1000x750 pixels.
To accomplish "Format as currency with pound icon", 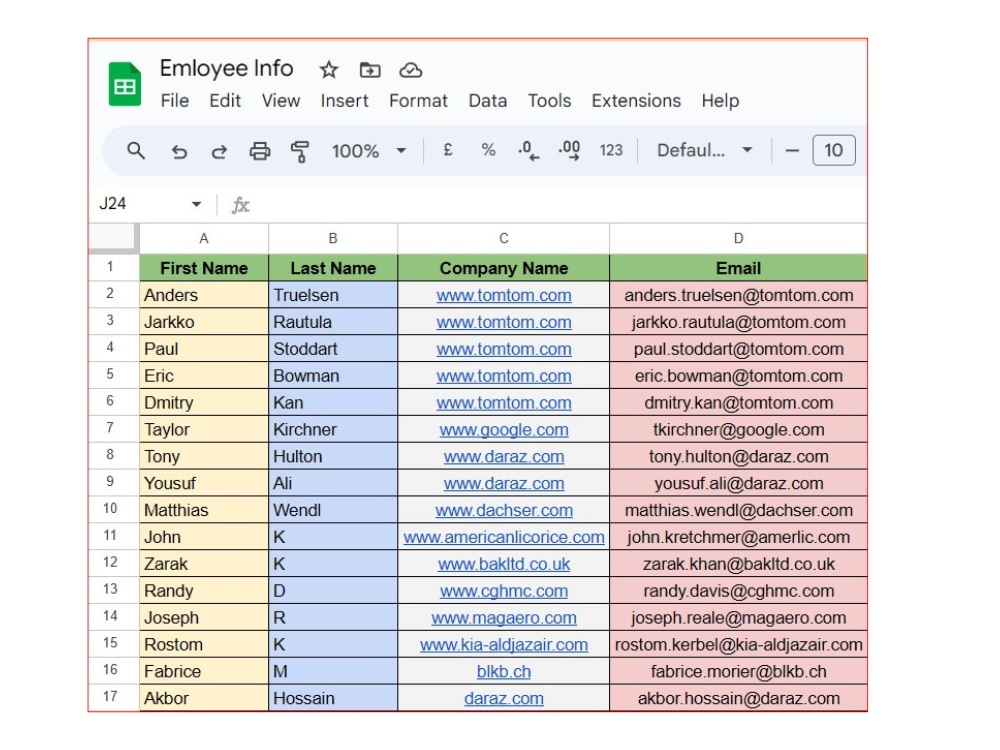I will coord(448,150).
